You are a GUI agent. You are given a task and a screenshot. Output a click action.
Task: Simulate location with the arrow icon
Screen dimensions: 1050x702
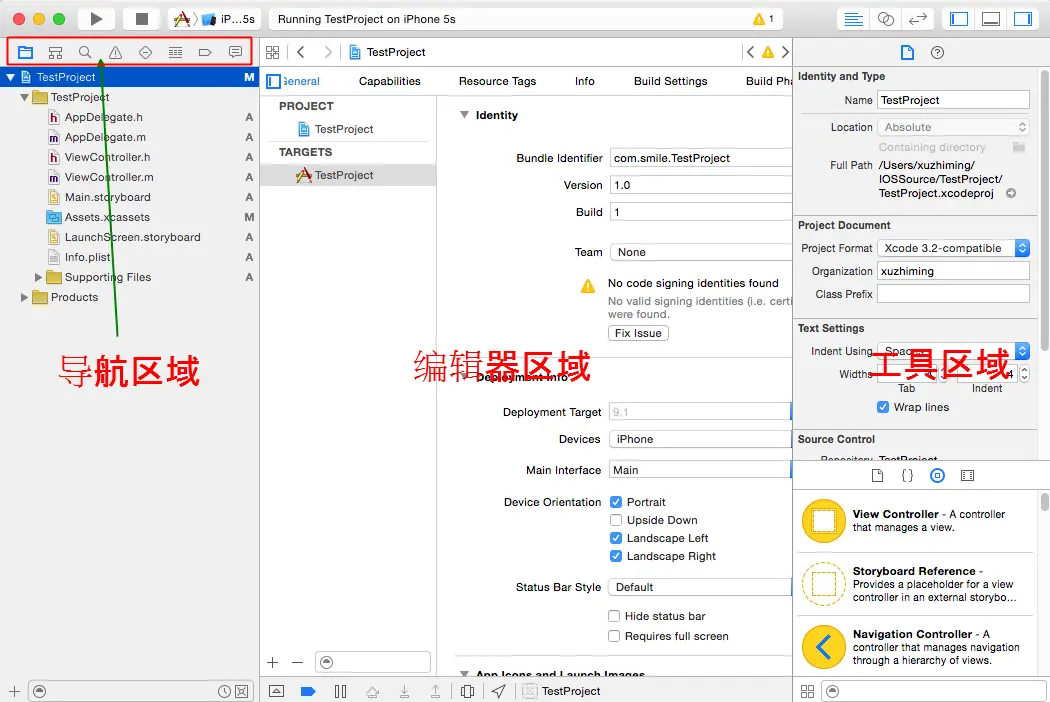(499, 691)
